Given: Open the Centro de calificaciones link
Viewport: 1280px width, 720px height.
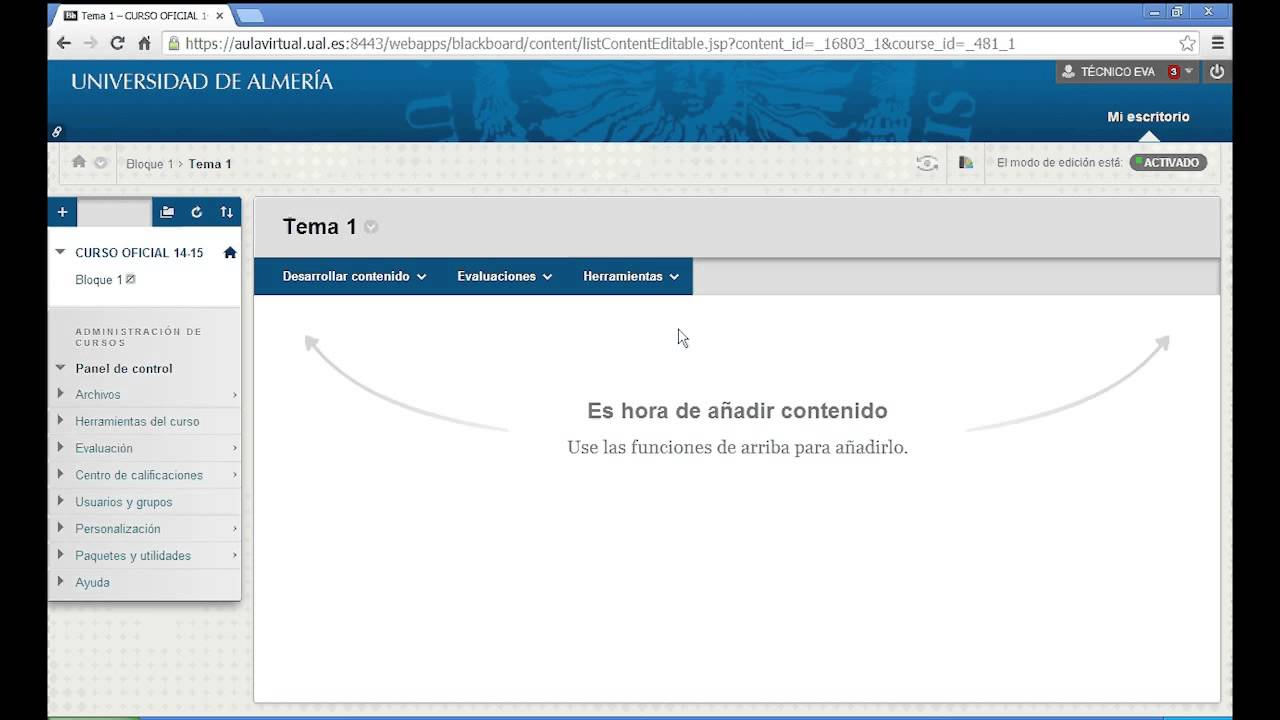Looking at the screenshot, I should [x=139, y=475].
